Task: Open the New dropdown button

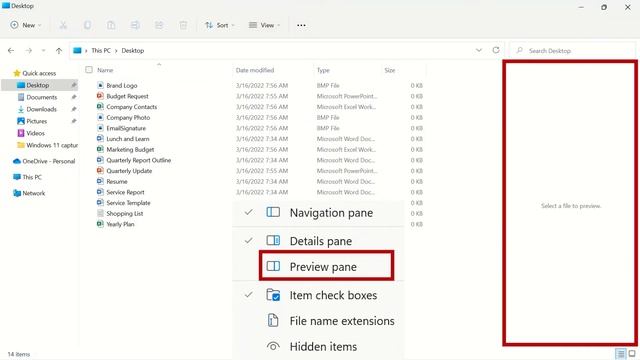Action: (26, 25)
